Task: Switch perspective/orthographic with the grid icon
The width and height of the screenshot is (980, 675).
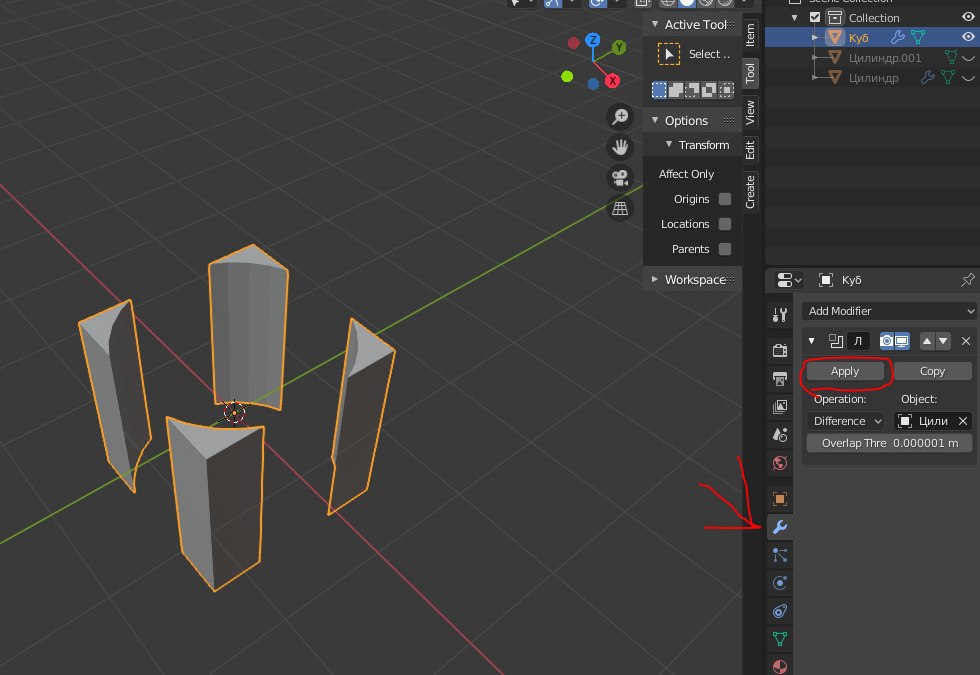Action: (620, 208)
